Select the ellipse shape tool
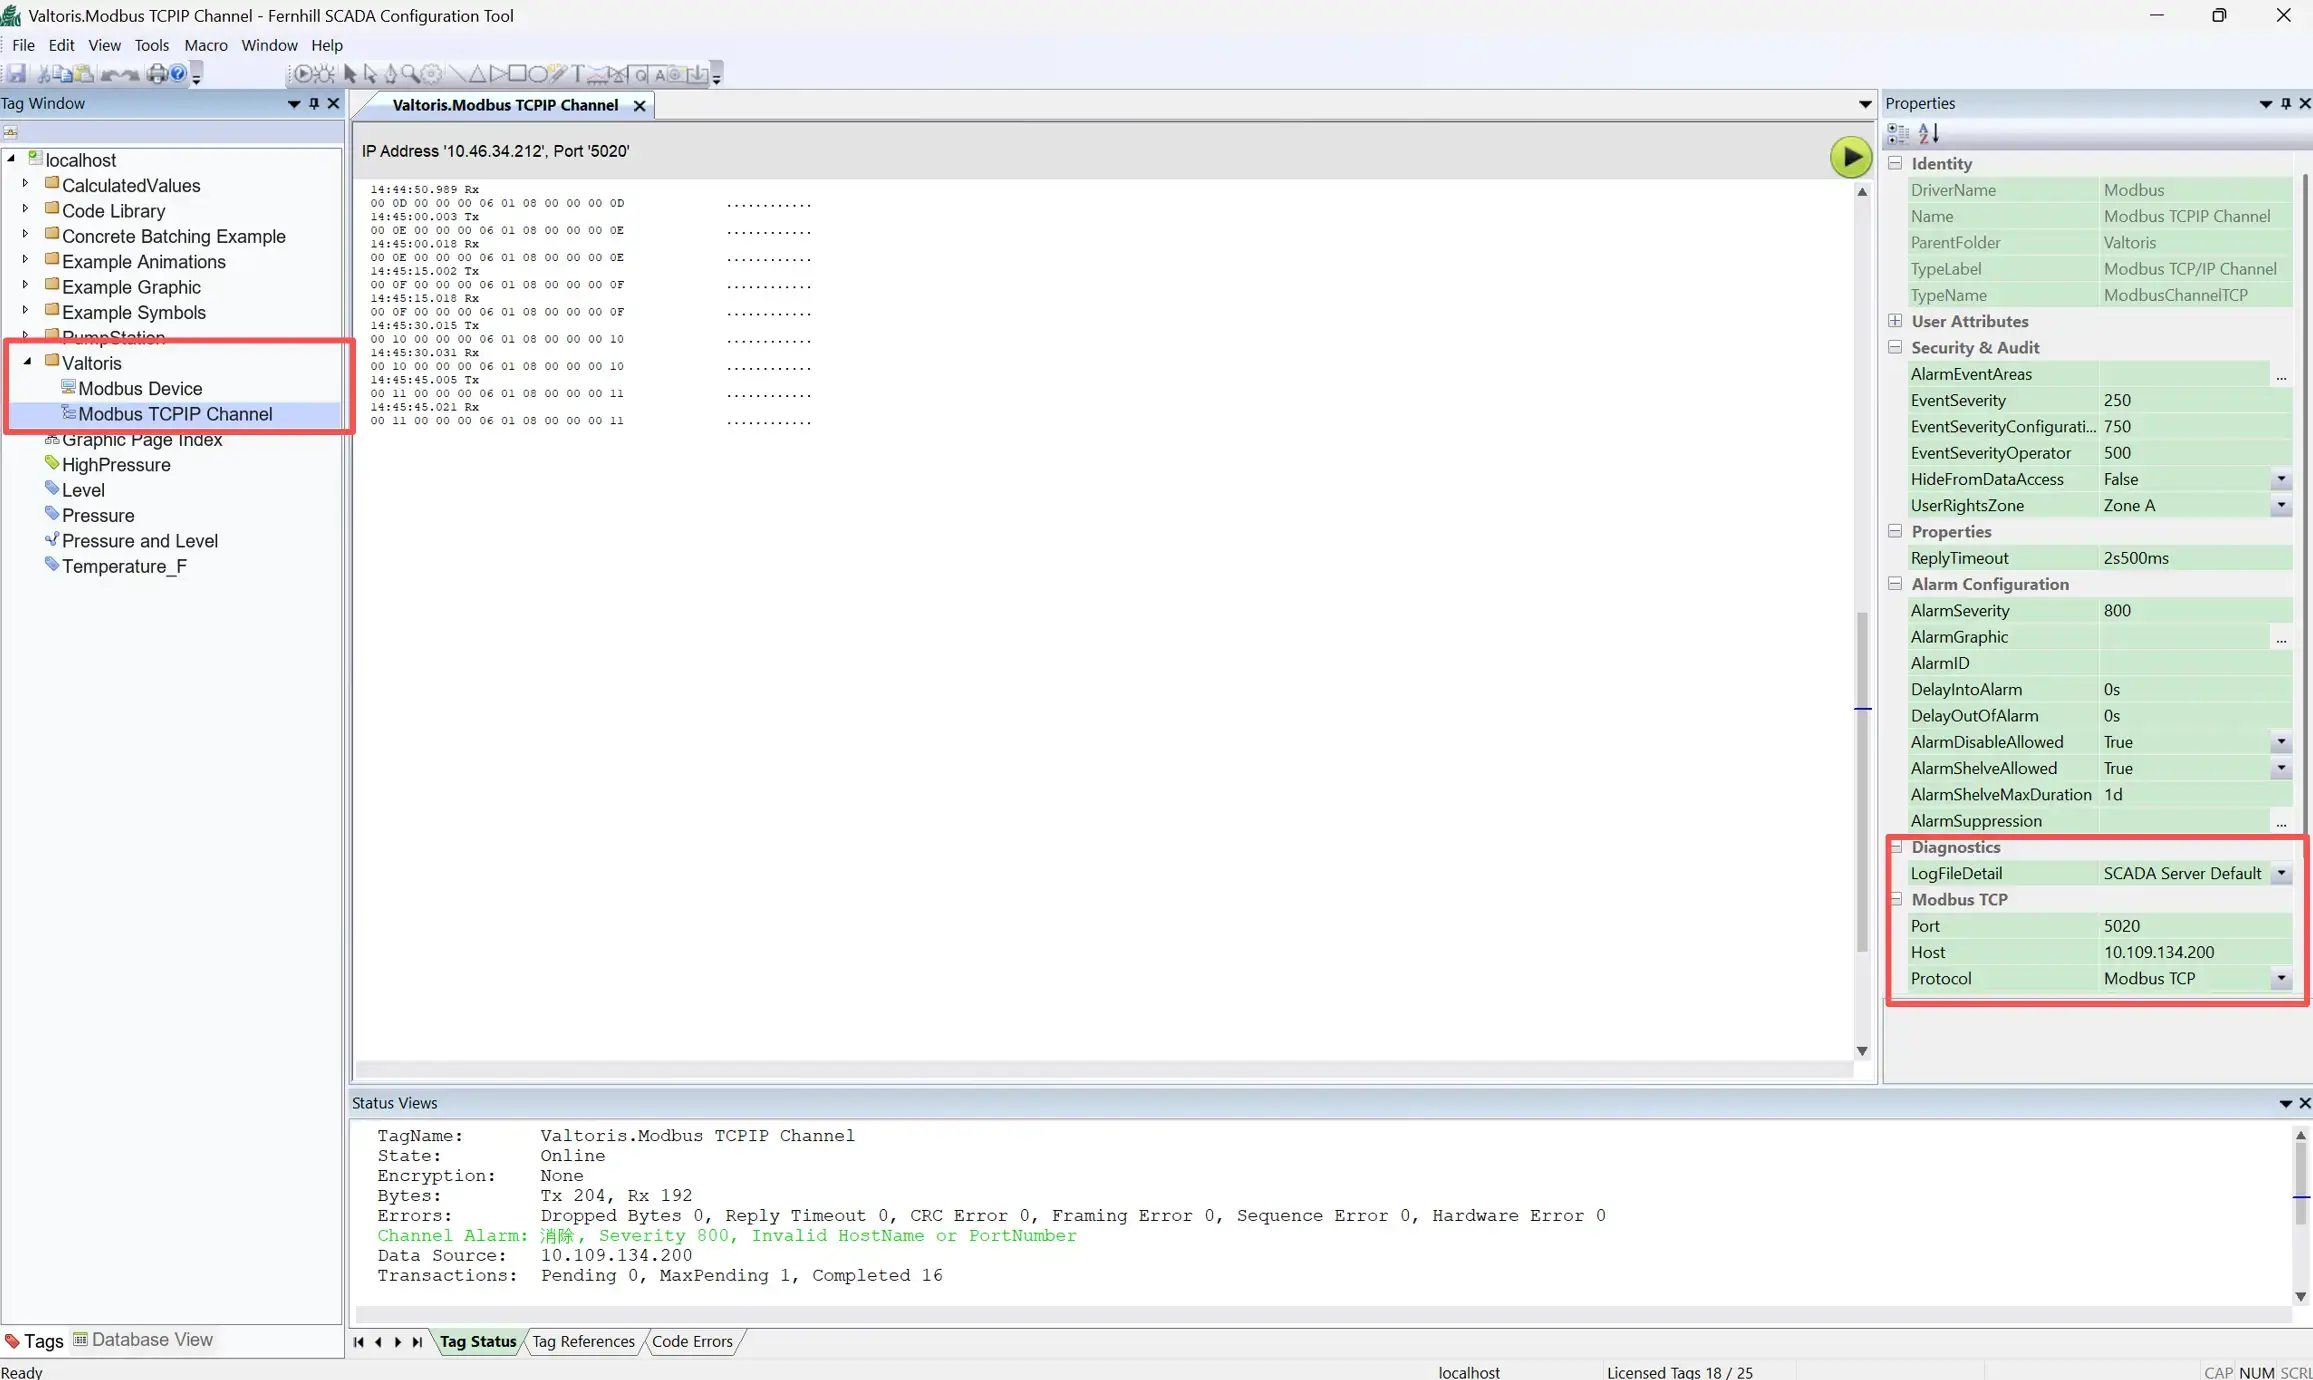Screen dimensions: 2313x1380 pyautogui.click(x=538, y=74)
